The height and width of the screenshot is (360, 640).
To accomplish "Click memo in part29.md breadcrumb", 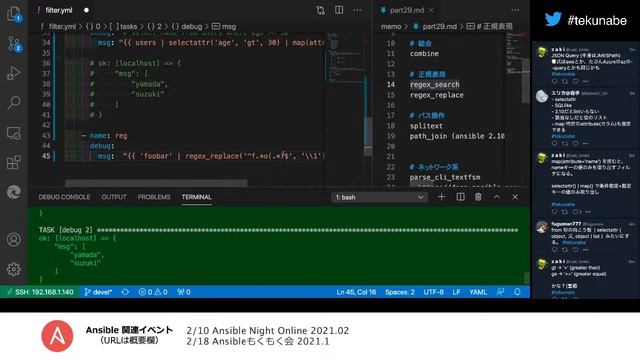I will coord(391,27).
